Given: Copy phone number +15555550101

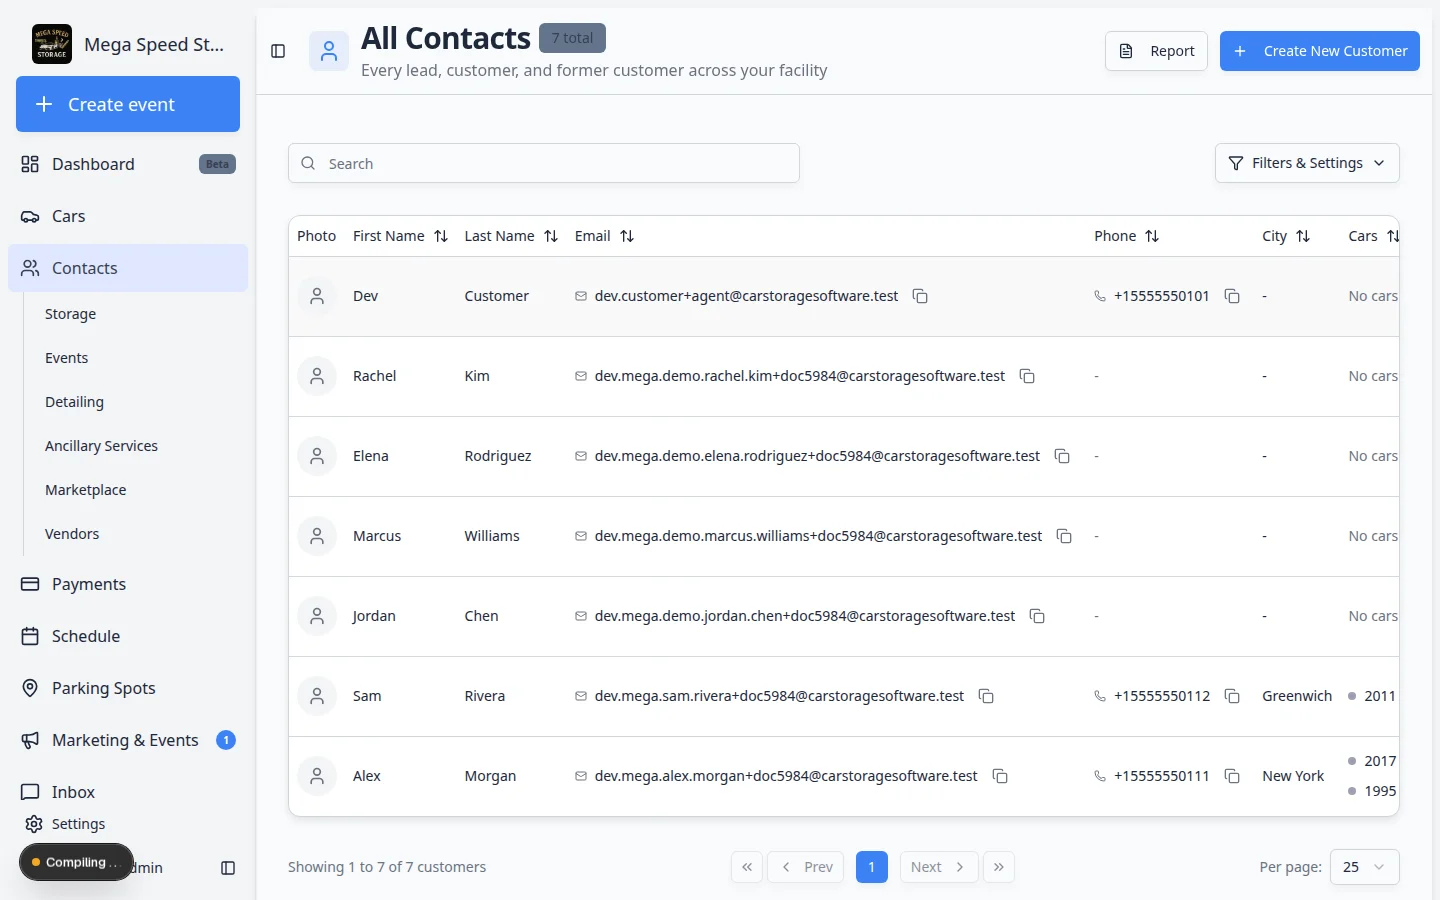Looking at the screenshot, I should tap(1232, 296).
